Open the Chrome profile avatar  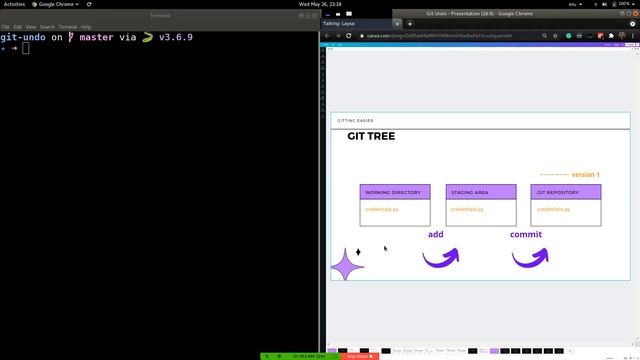622,36
